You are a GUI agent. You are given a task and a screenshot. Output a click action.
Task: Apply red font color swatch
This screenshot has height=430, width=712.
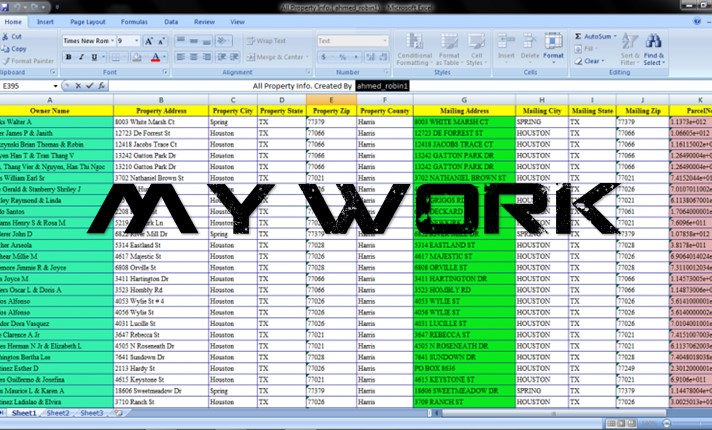point(155,57)
